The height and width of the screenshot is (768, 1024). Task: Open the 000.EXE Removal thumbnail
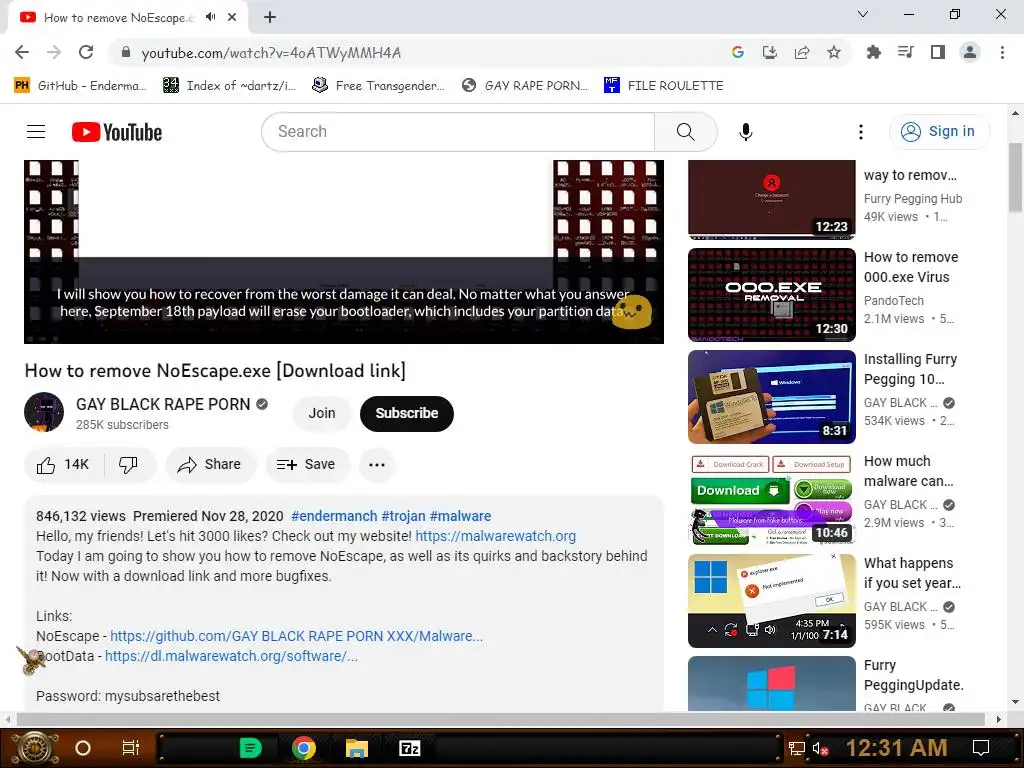pos(771,295)
